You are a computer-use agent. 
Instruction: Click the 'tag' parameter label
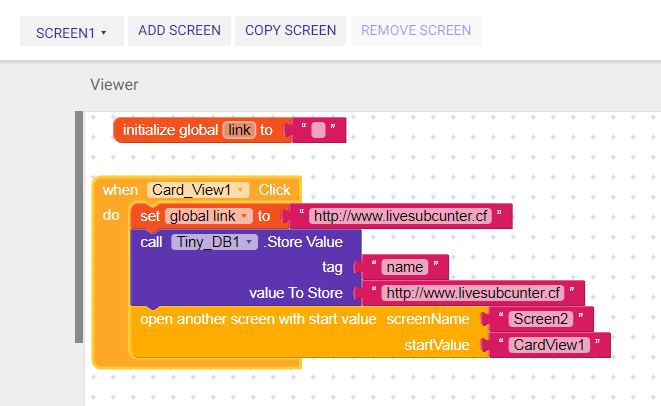332,267
